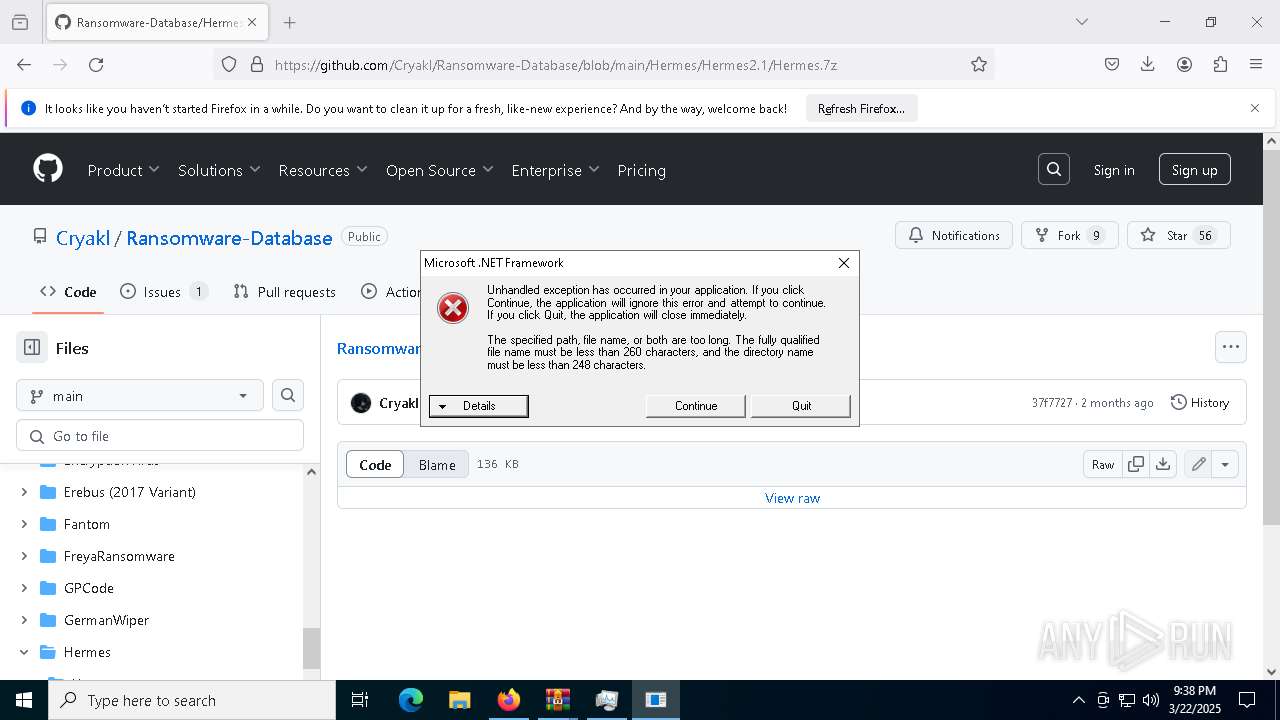Open the Cryakl user link
This screenshot has width=1280, height=720.
coord(83,238)
